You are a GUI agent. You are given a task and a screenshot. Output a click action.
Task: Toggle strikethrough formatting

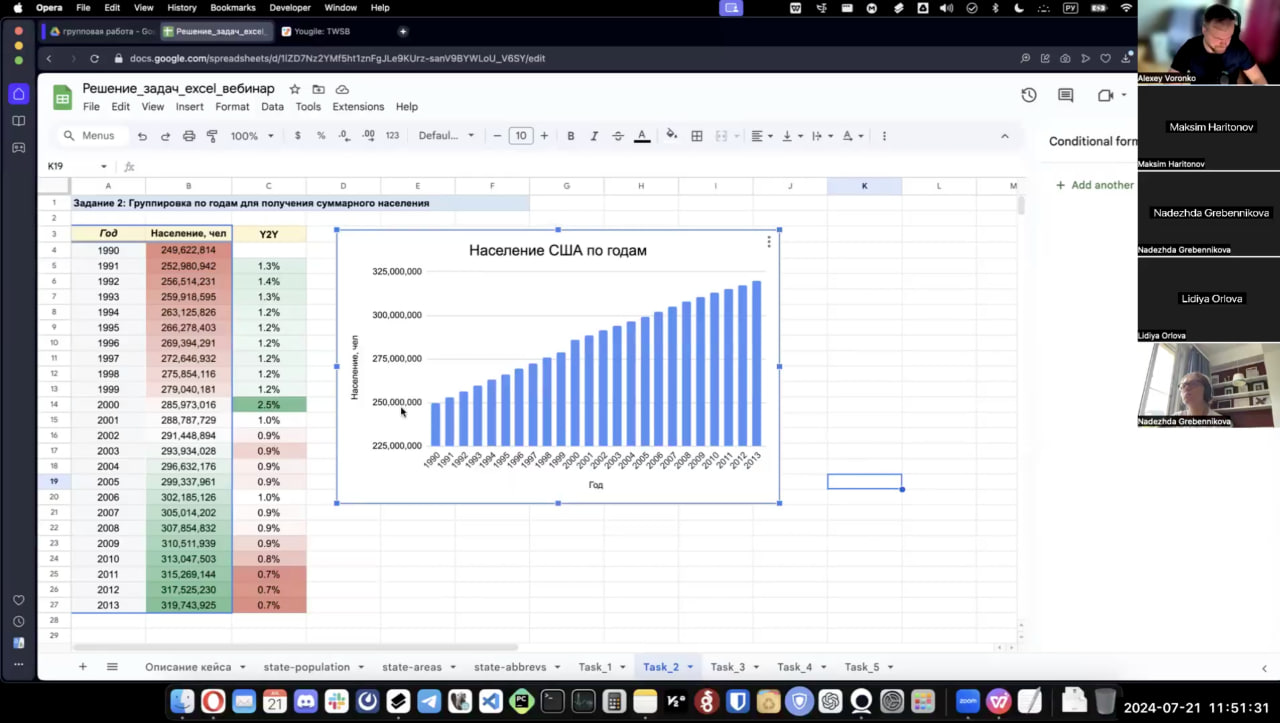pos(618,136)
